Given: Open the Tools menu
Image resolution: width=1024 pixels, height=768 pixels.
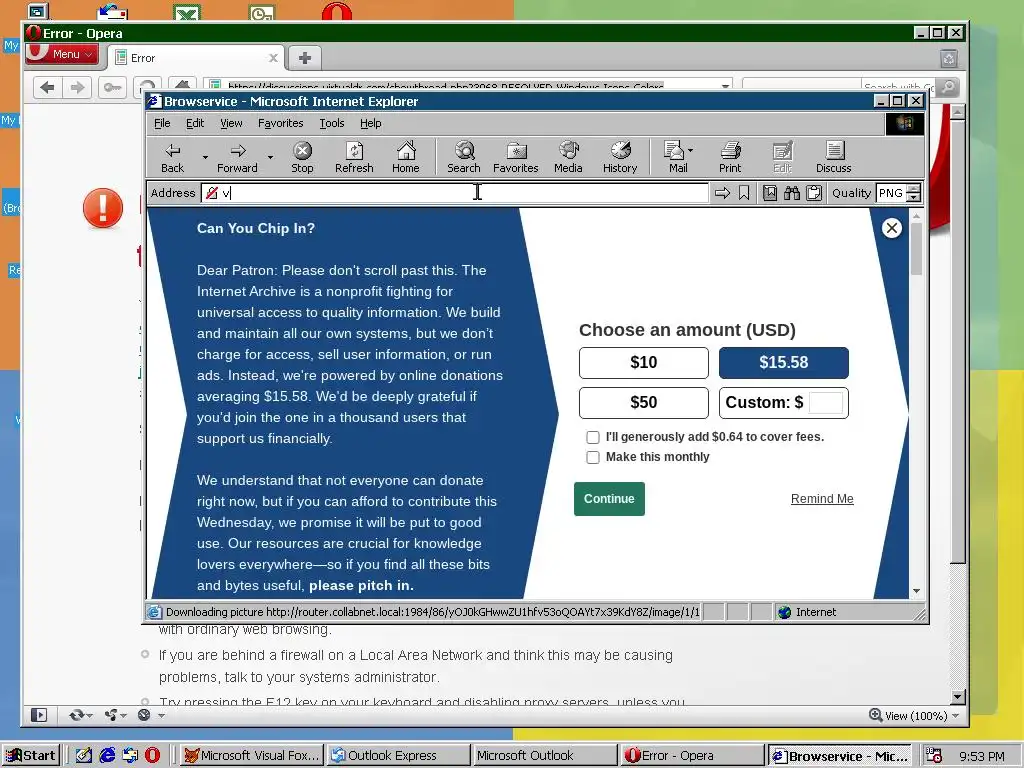Looking at the screenshot, I should (x=332, y=123).
